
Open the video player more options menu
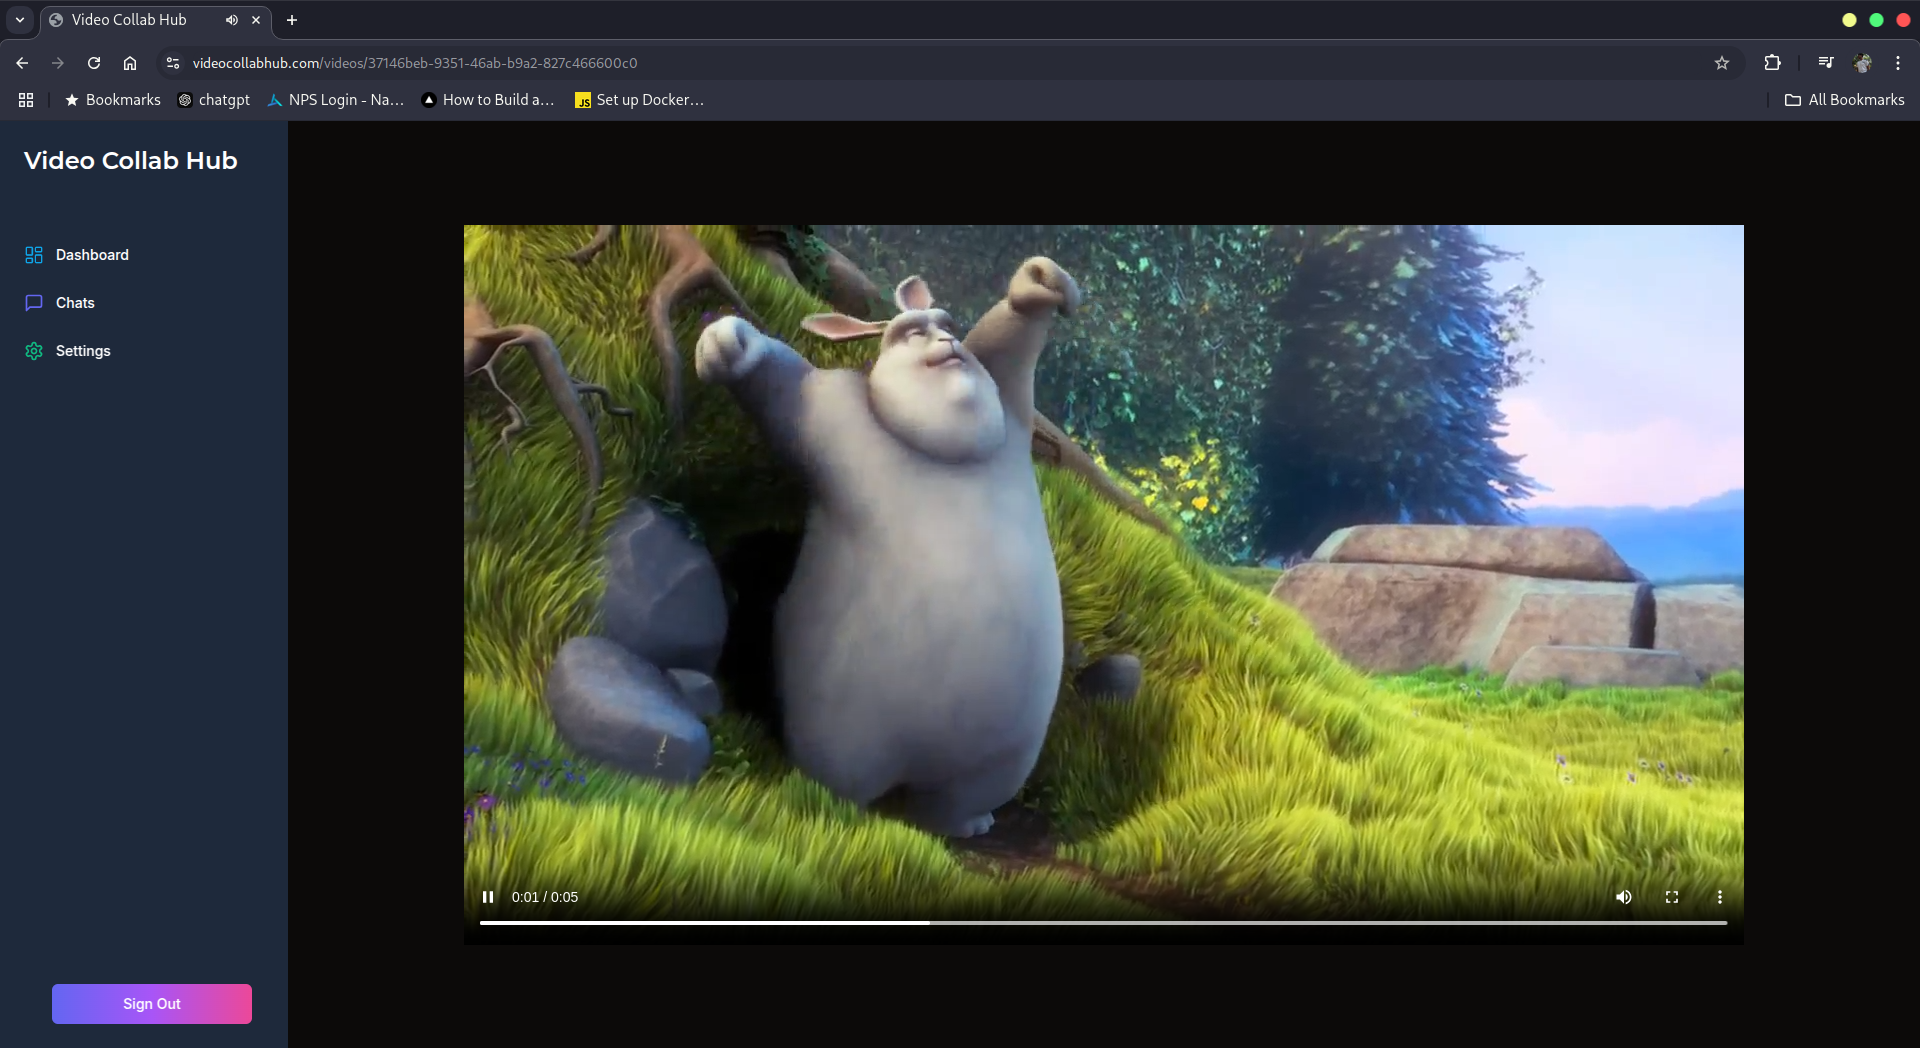(x=1720, y=897)
